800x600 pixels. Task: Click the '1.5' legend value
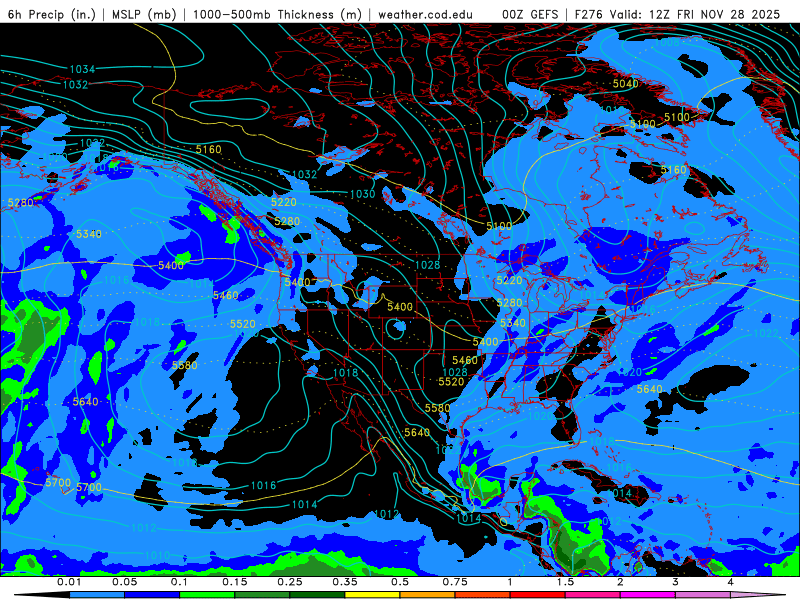pyautogui.click(x=565, y=582)
